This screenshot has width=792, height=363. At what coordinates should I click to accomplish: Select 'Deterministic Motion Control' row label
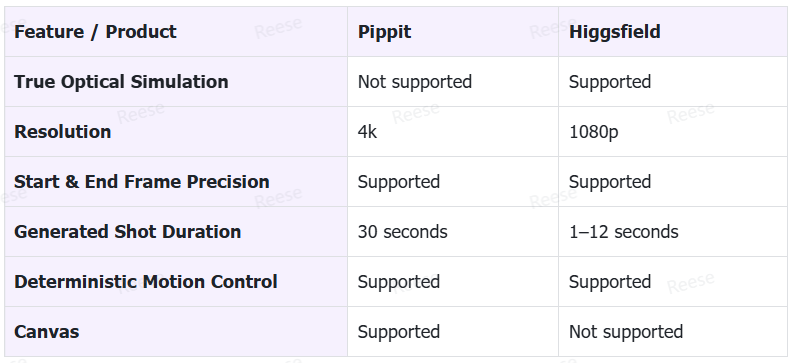[x=146, y=282]
